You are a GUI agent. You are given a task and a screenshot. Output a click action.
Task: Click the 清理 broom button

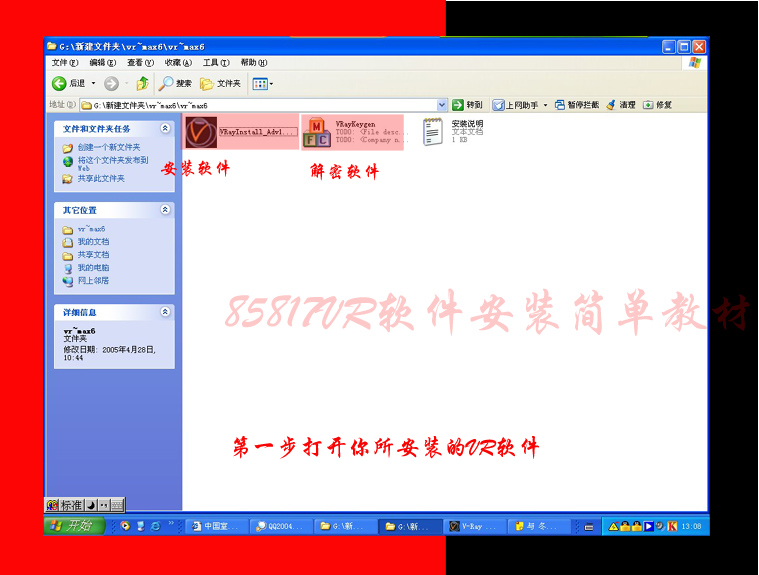tap(621, 105)
